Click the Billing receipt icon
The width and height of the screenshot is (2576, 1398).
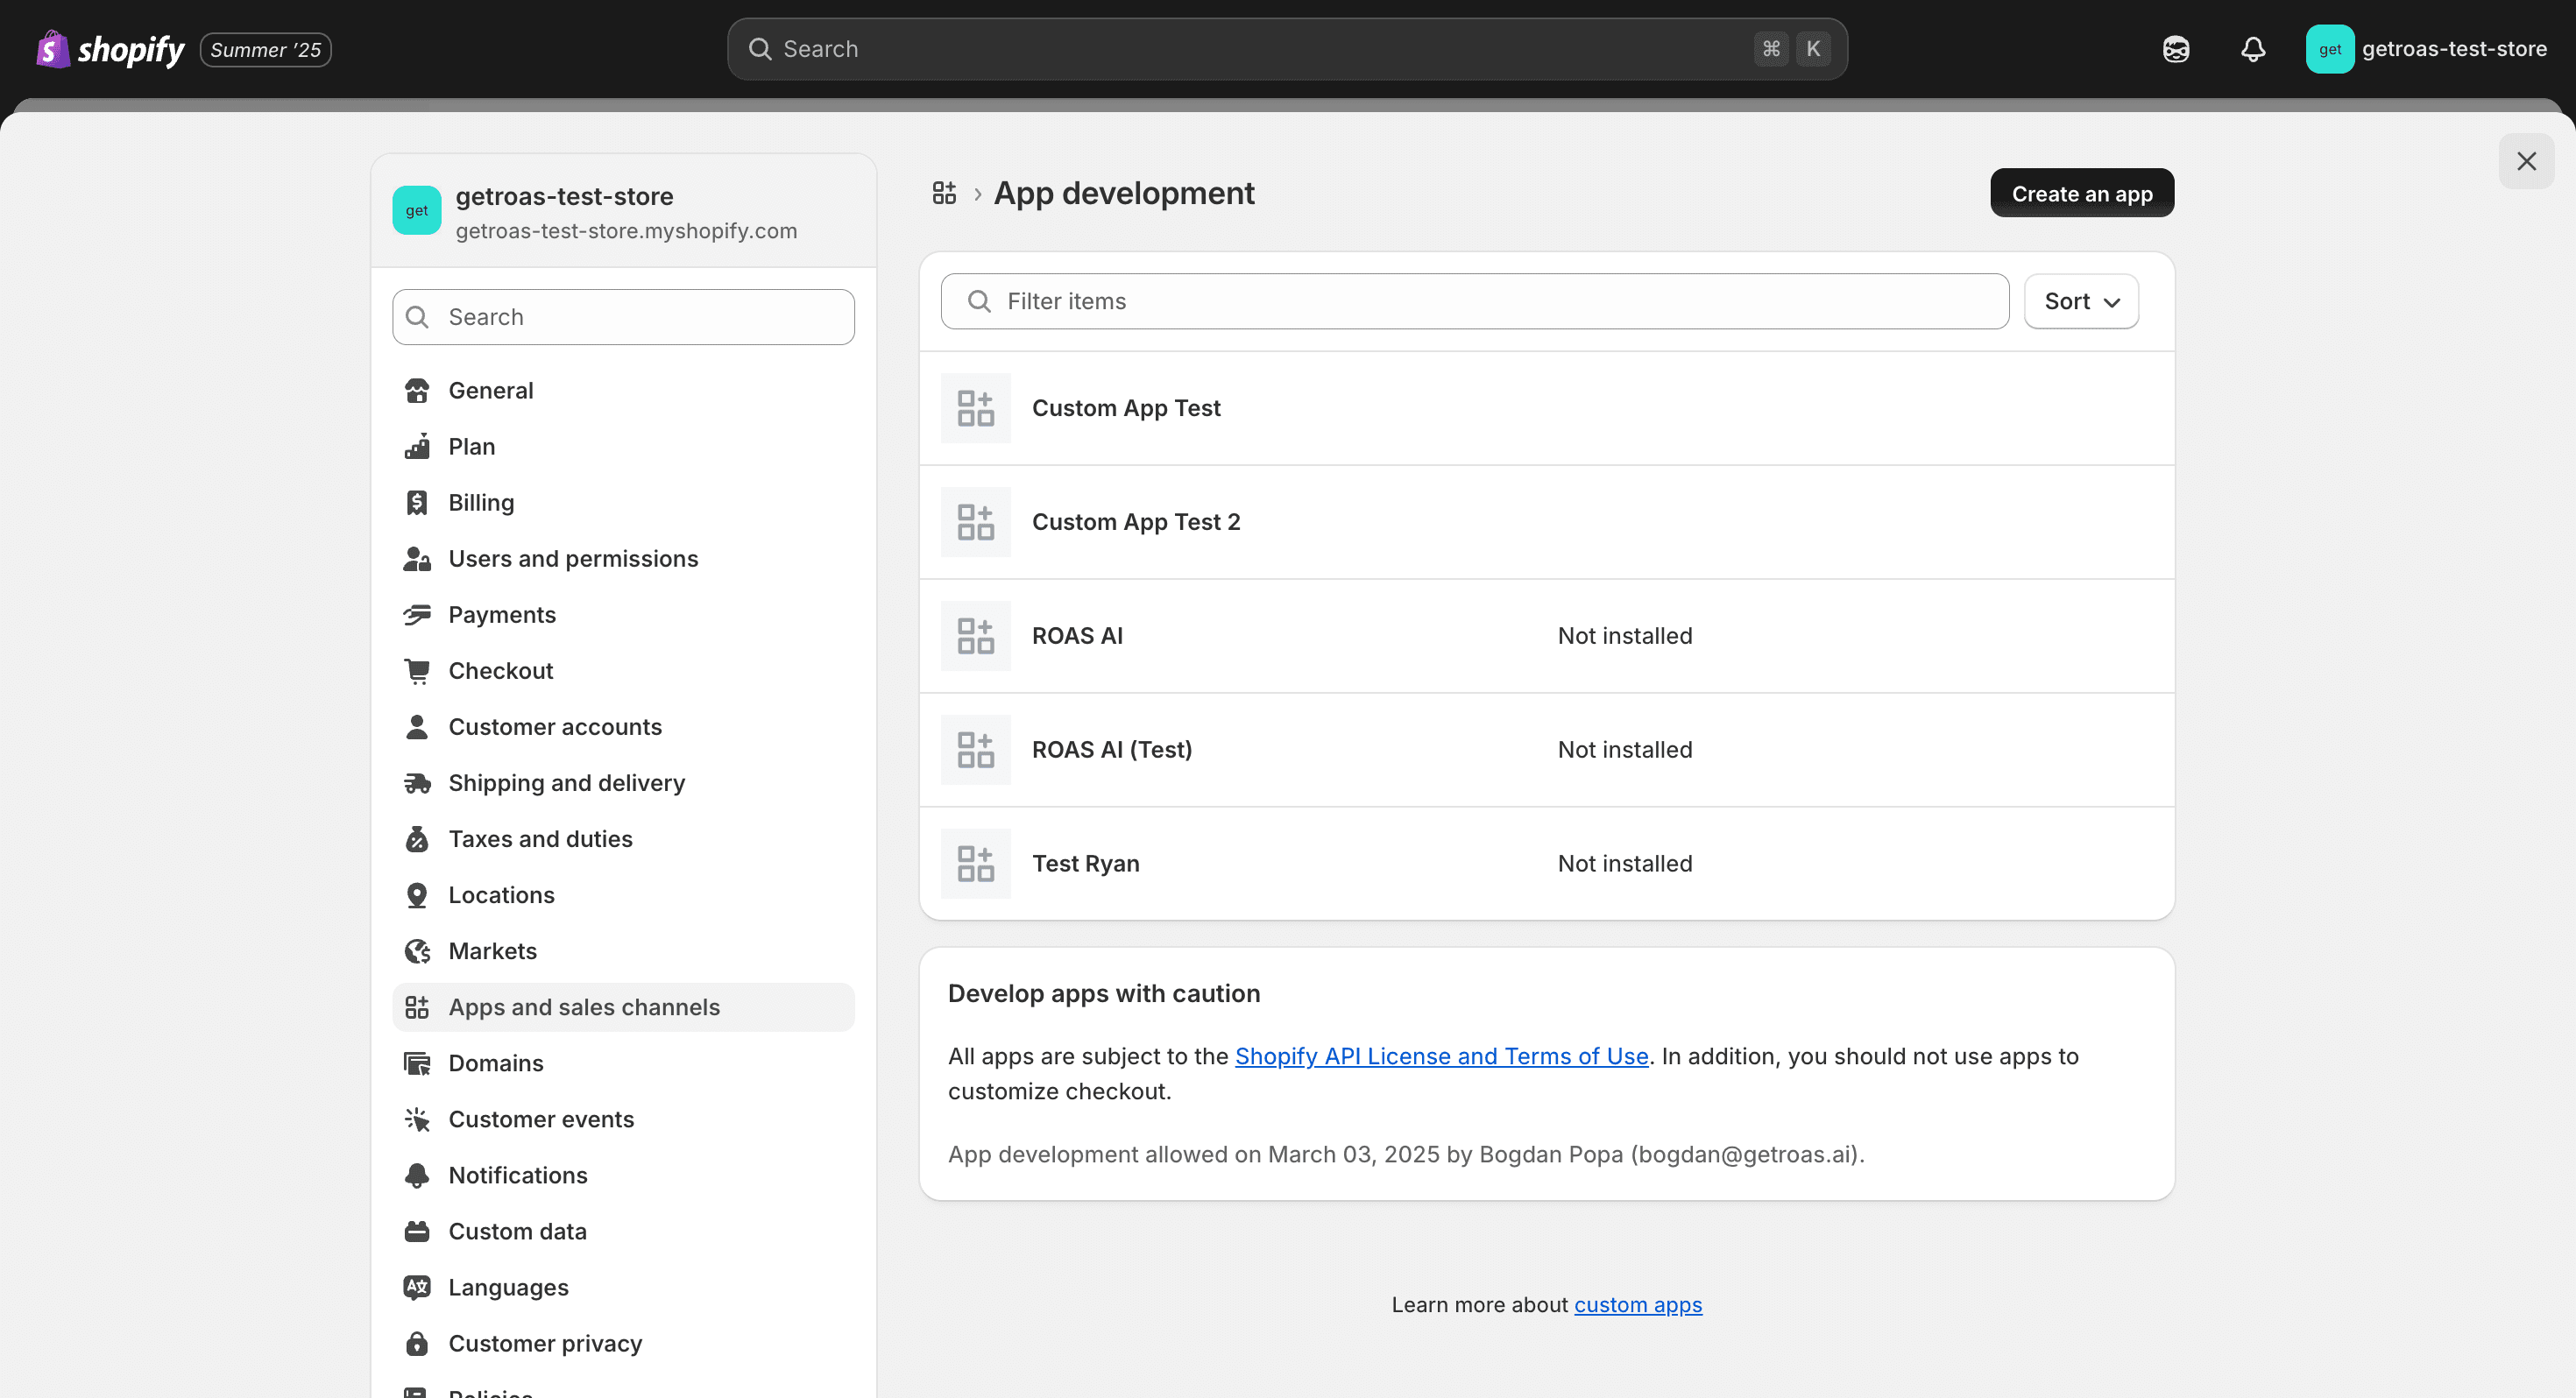[x=417, y=503]
